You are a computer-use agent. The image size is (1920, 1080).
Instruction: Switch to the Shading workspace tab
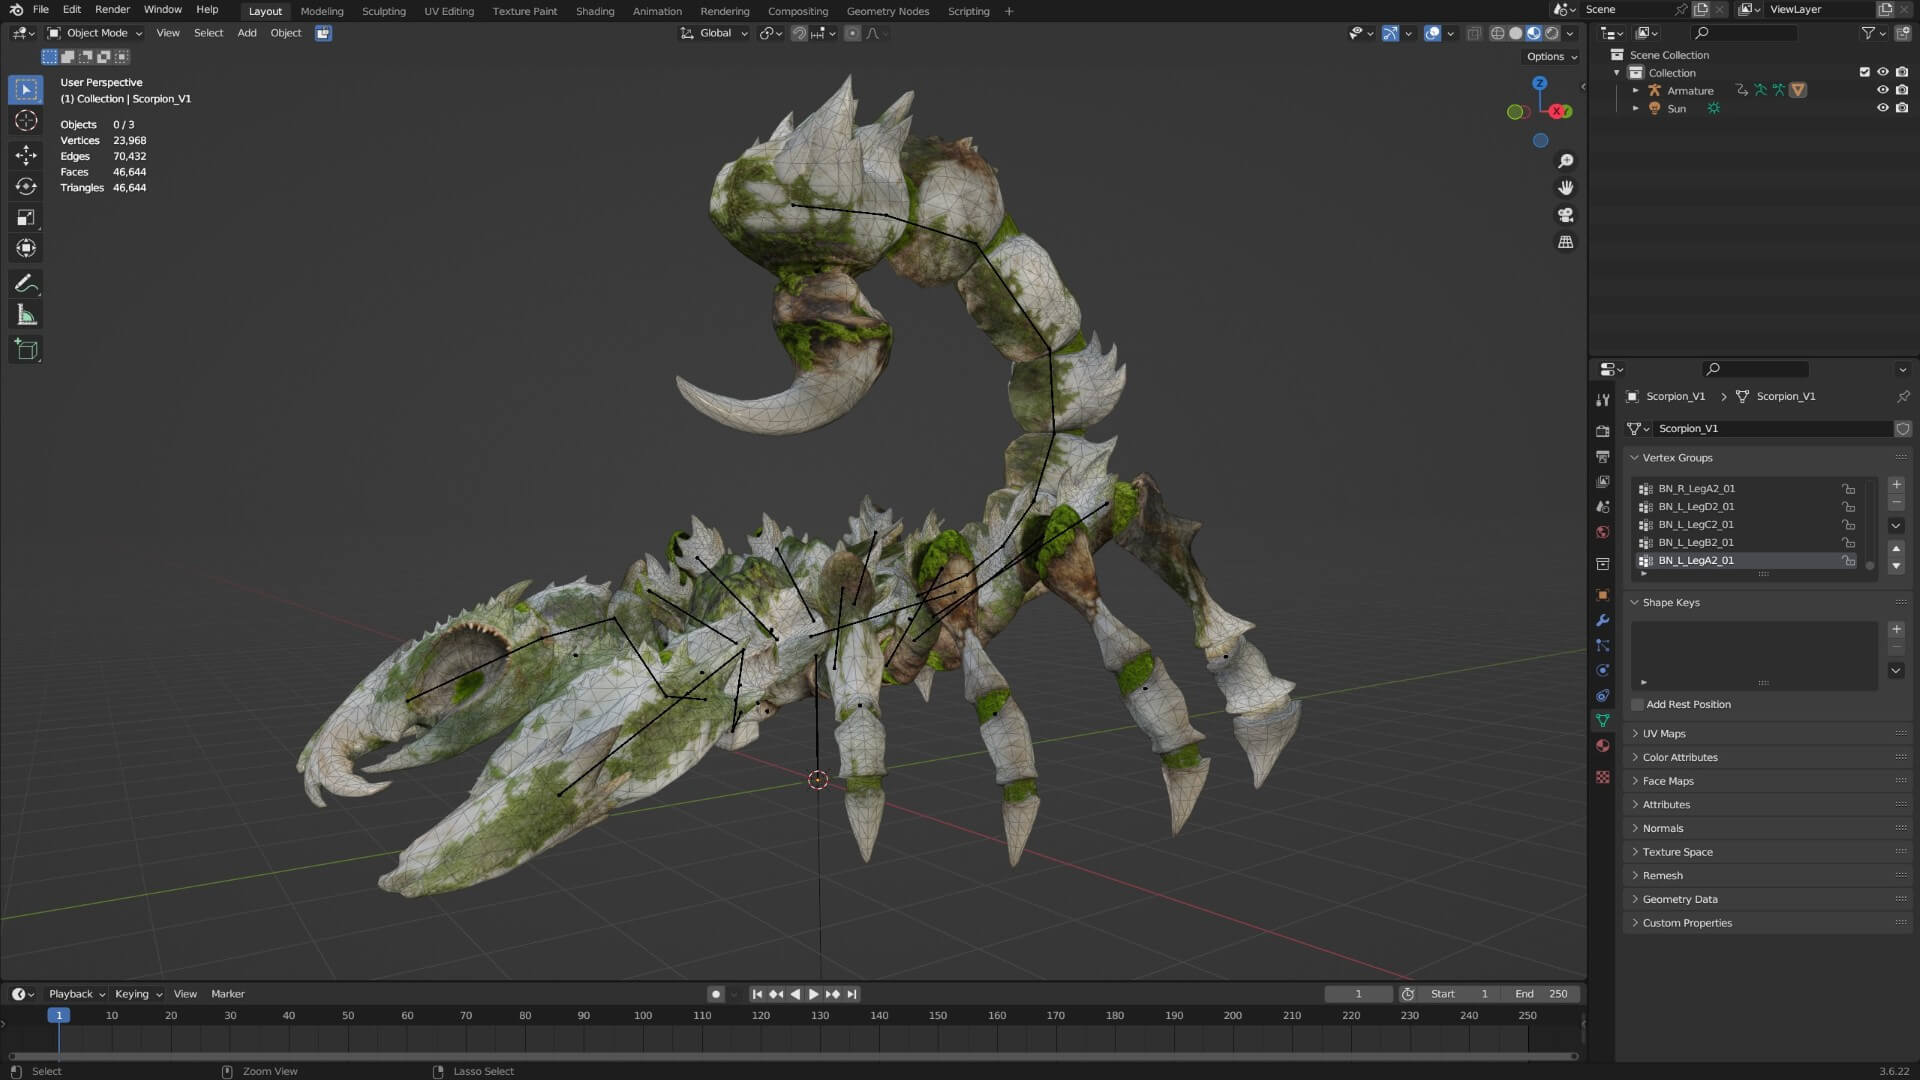[x=595, y=11]
